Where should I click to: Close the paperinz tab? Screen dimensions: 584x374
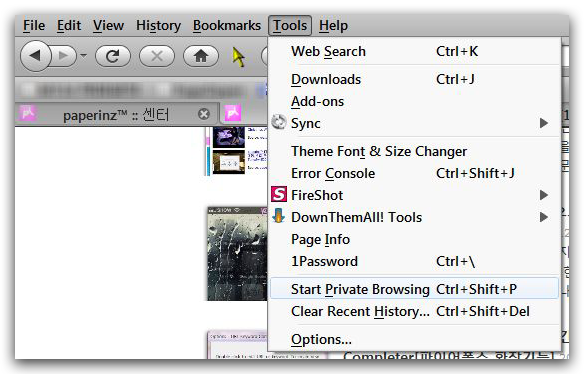[x=204, y=114]
